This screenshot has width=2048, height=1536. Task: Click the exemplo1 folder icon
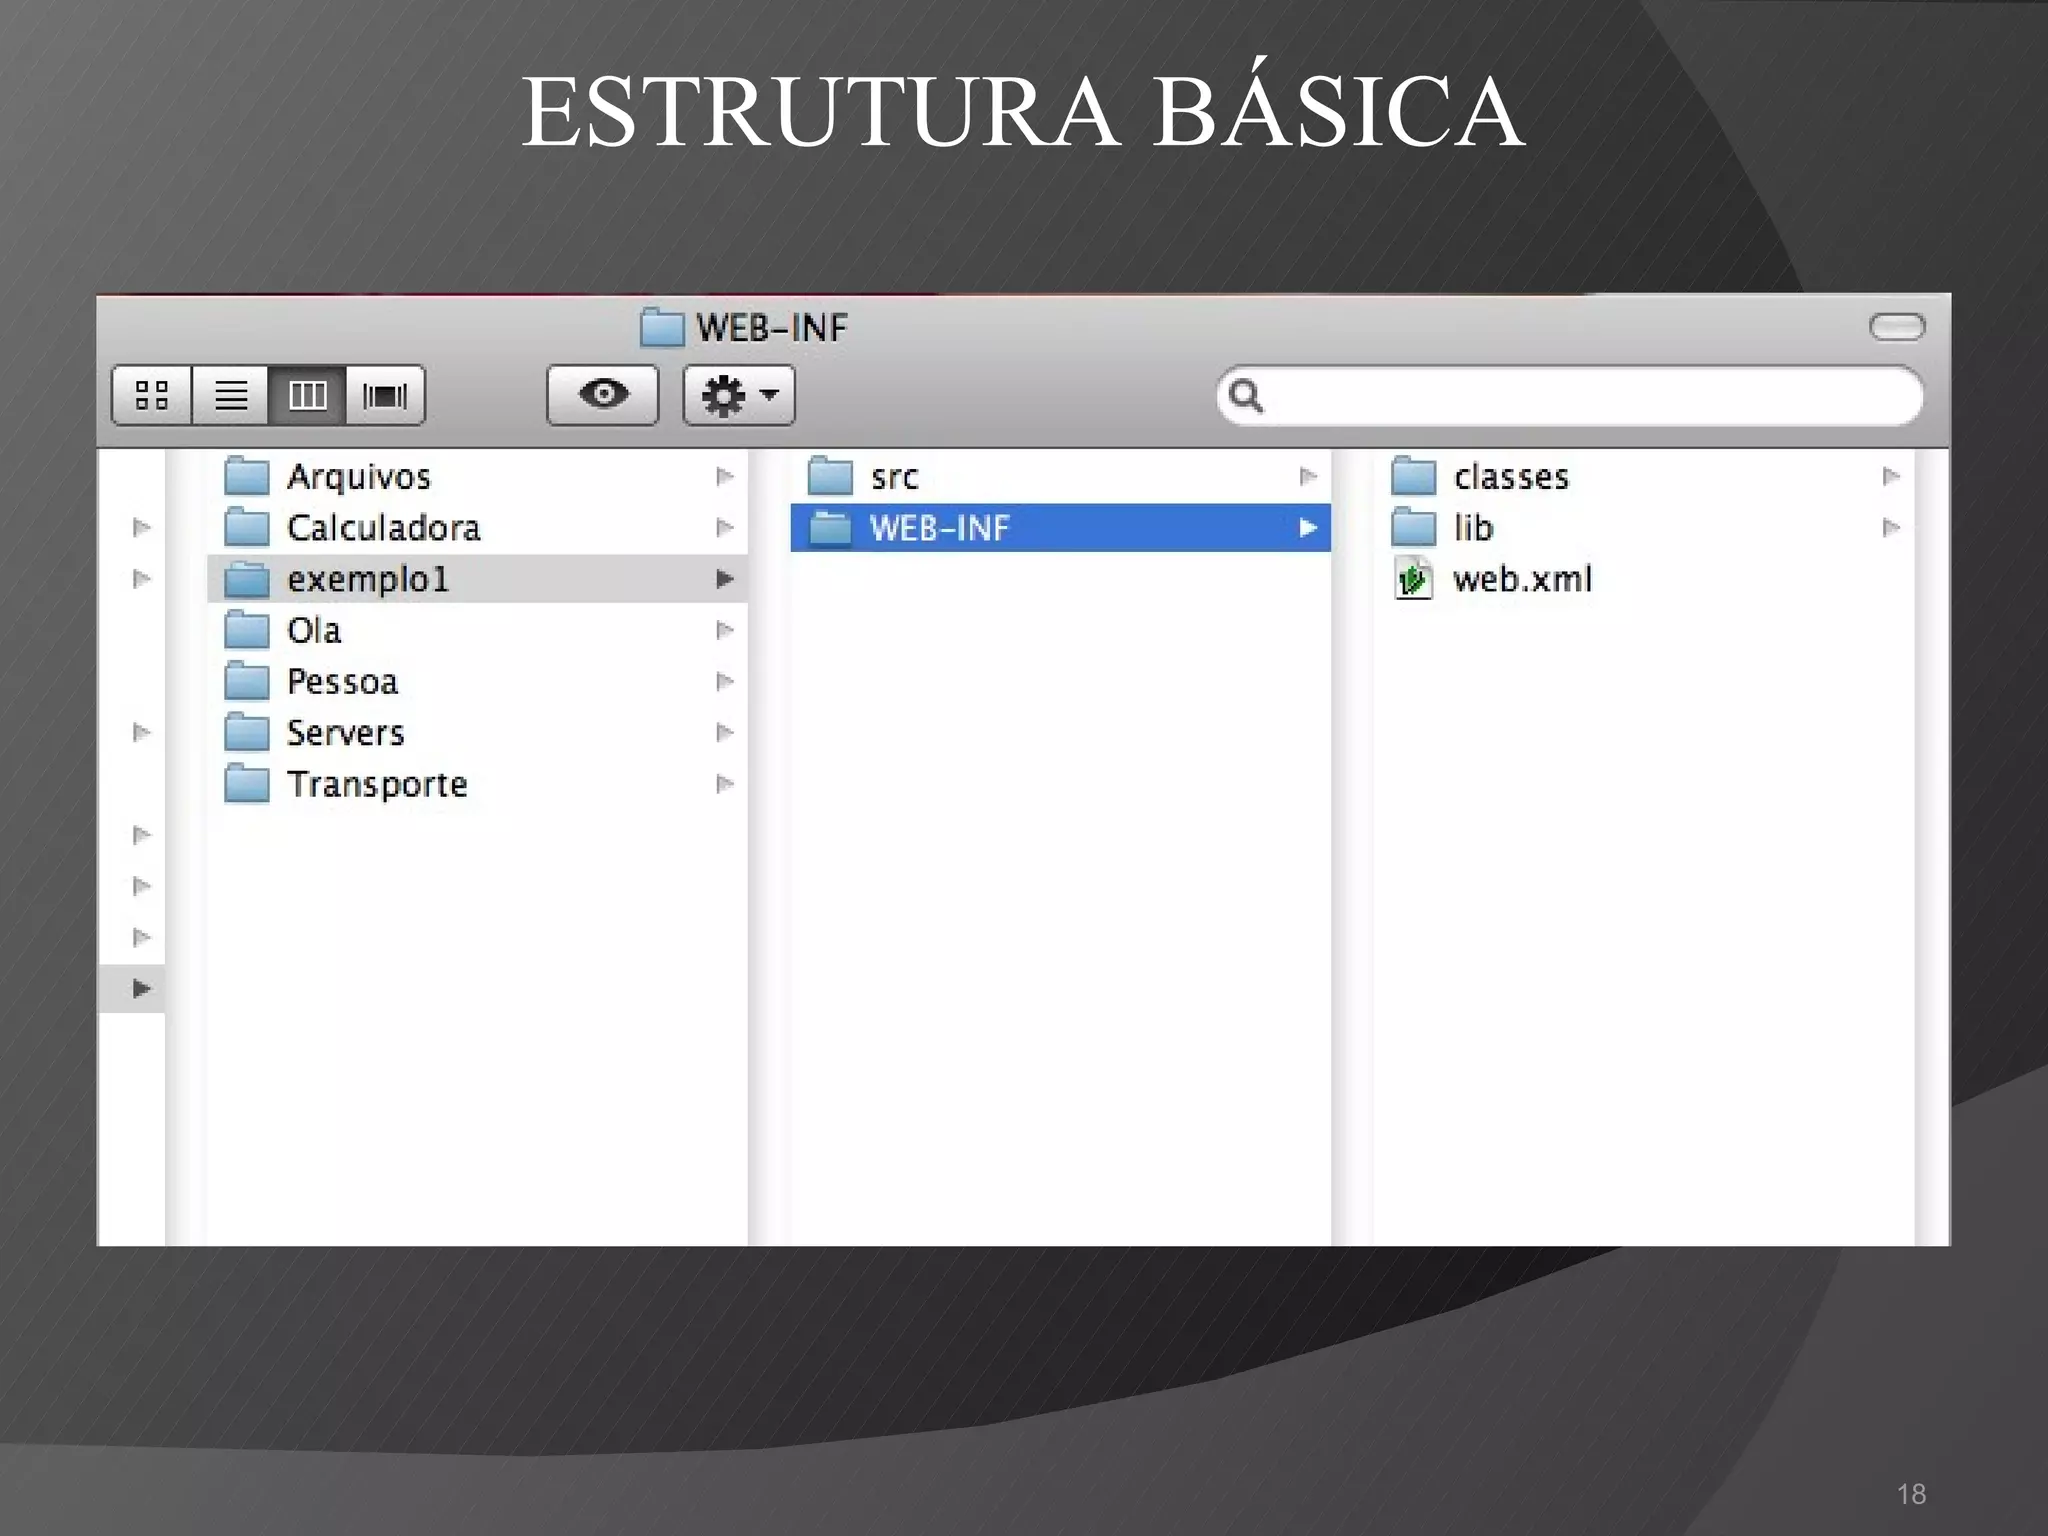click(x=247, y=579)
